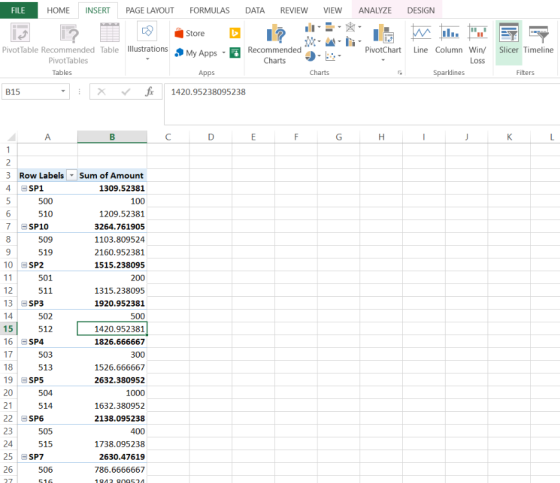This screenshot has height=483, width=560.
Task: Insert a line chart from the Charts group
Action: point(312,42)
